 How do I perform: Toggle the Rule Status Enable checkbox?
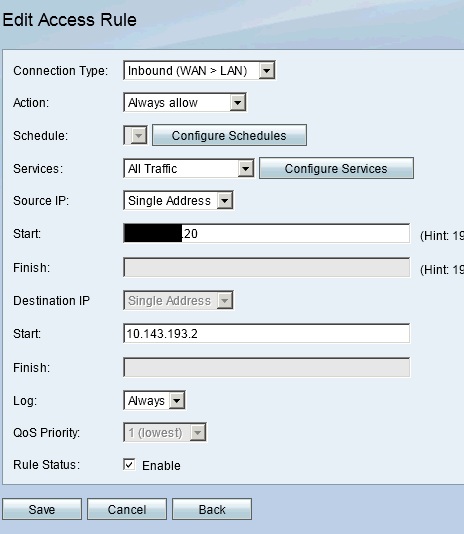click(129, 465)
